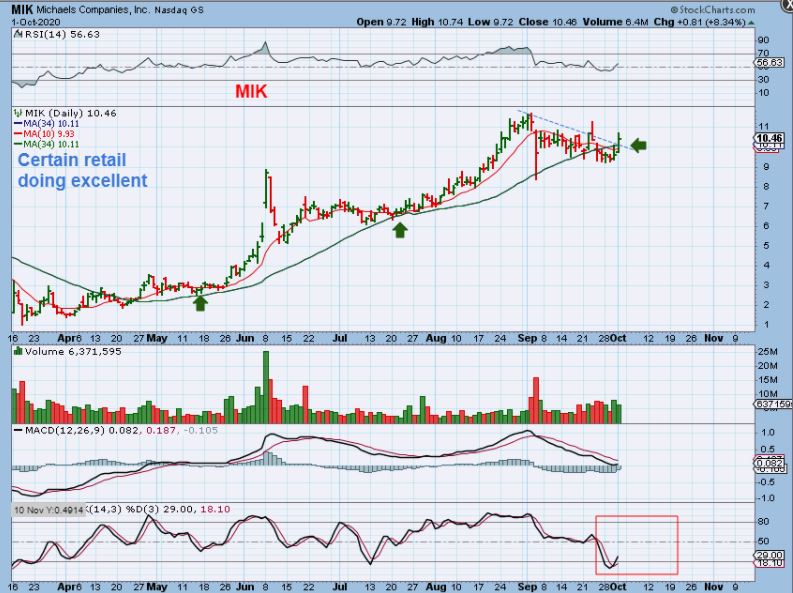
Task: Click the Low 9.72 value
Action: coord(491,22)
